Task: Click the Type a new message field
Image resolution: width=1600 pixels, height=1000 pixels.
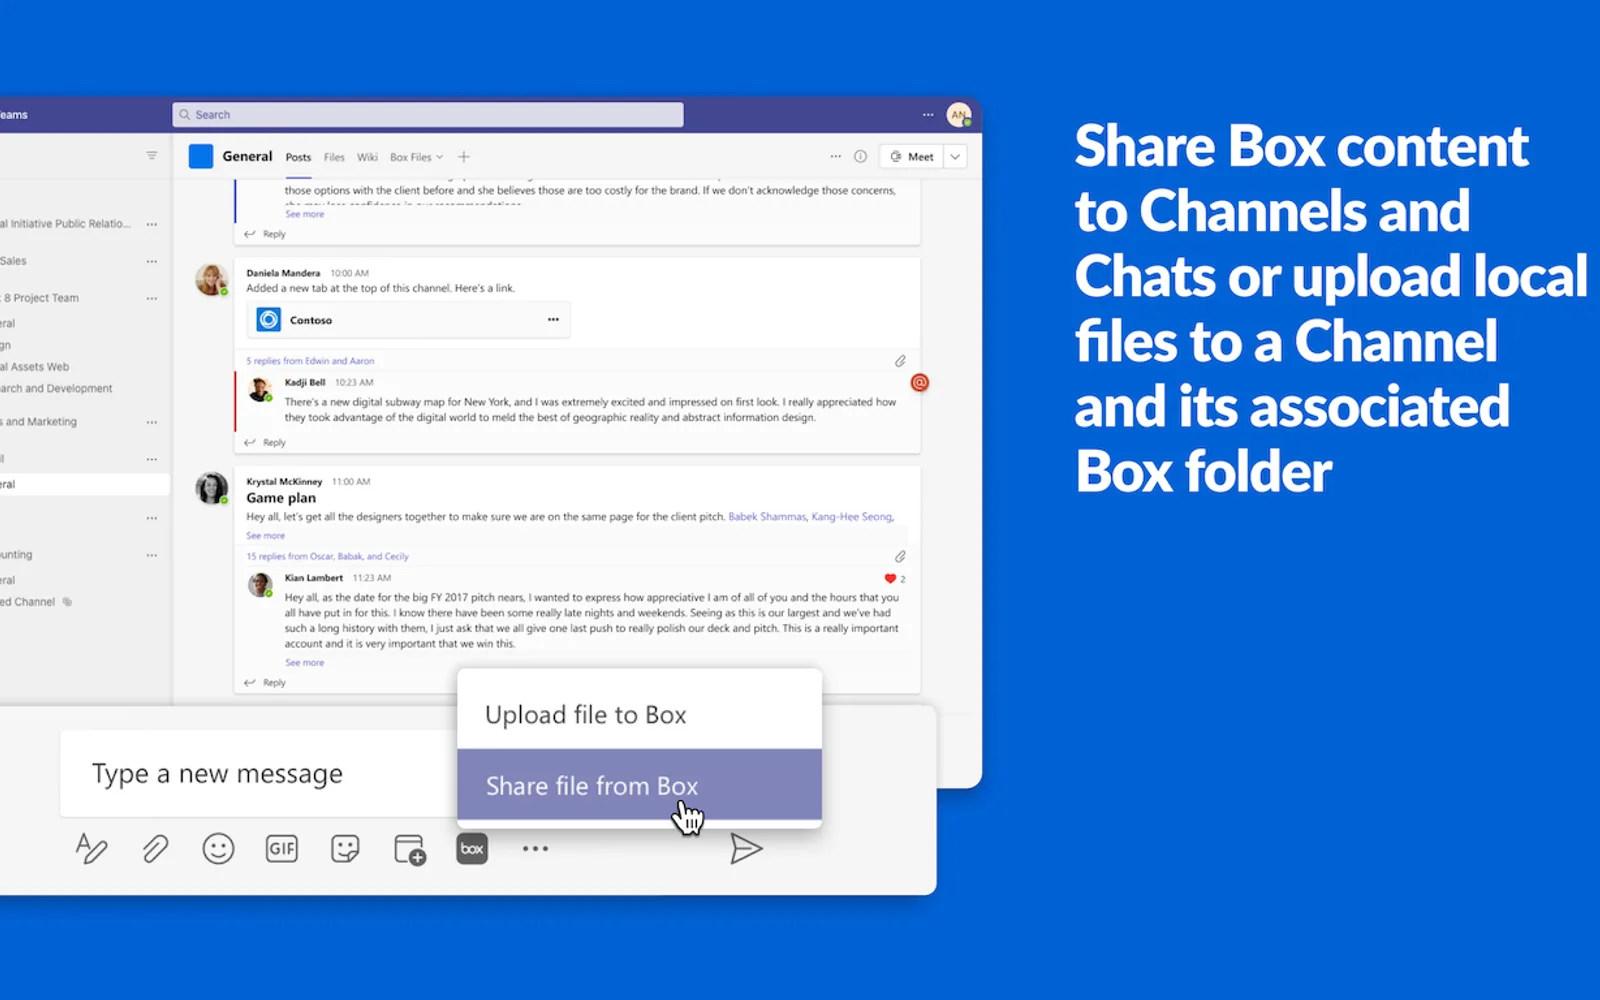Action: click(258, 773)
